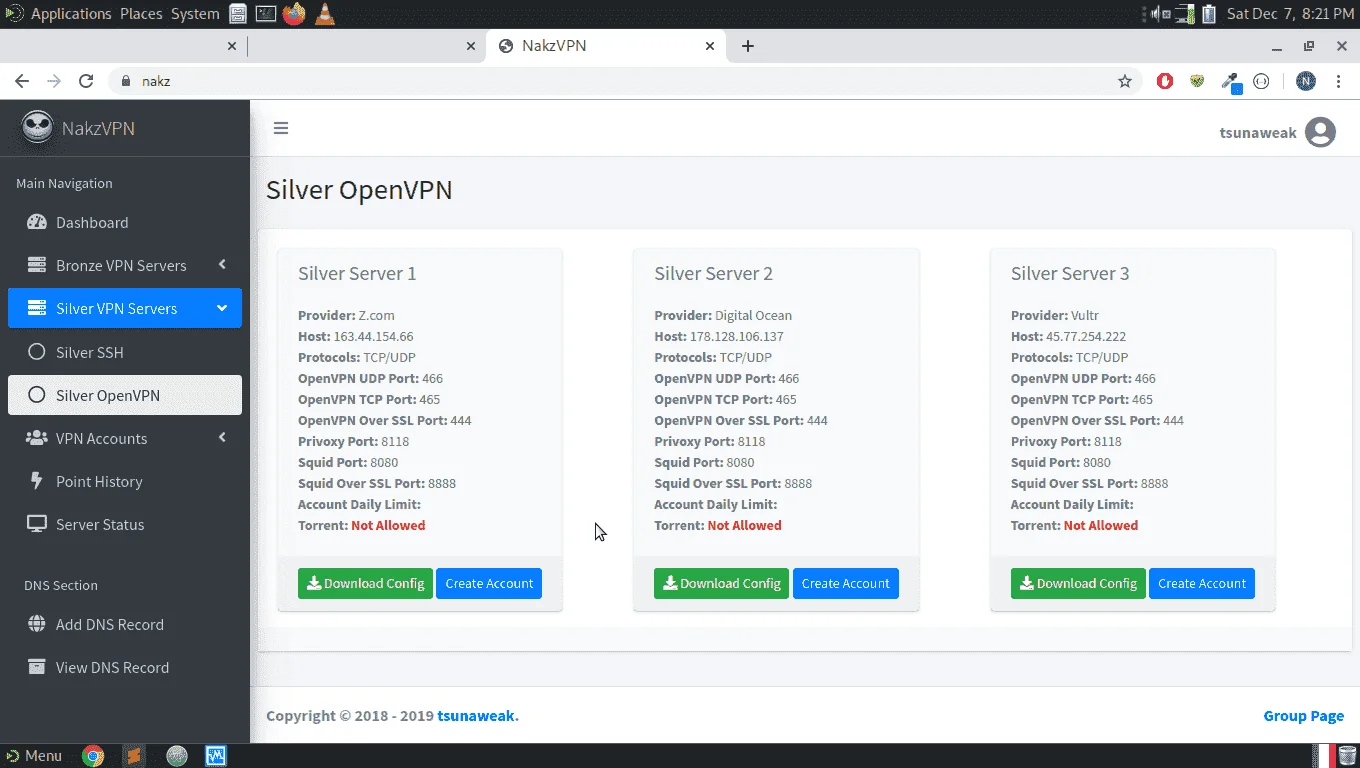Click the Silver VPN Servers server icon
This screenshot has height=768, width=1360.
point(37,308)
